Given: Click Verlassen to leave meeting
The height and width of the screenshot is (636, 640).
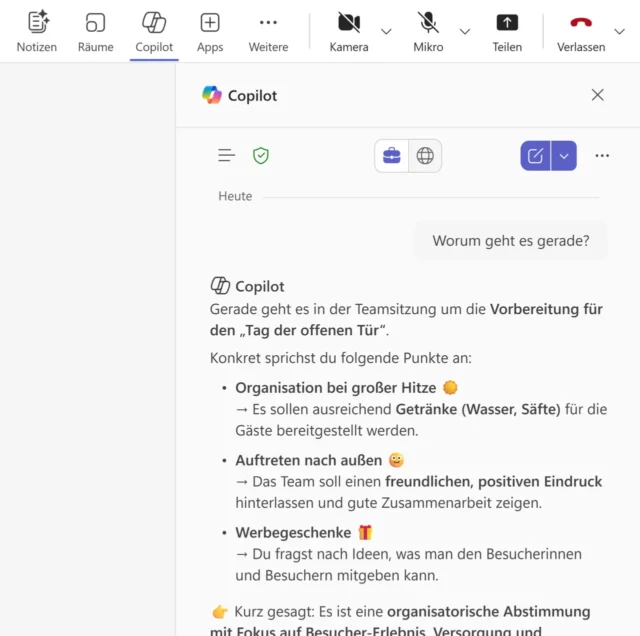Looking at the screenshot, I should (x=581, y=32).
